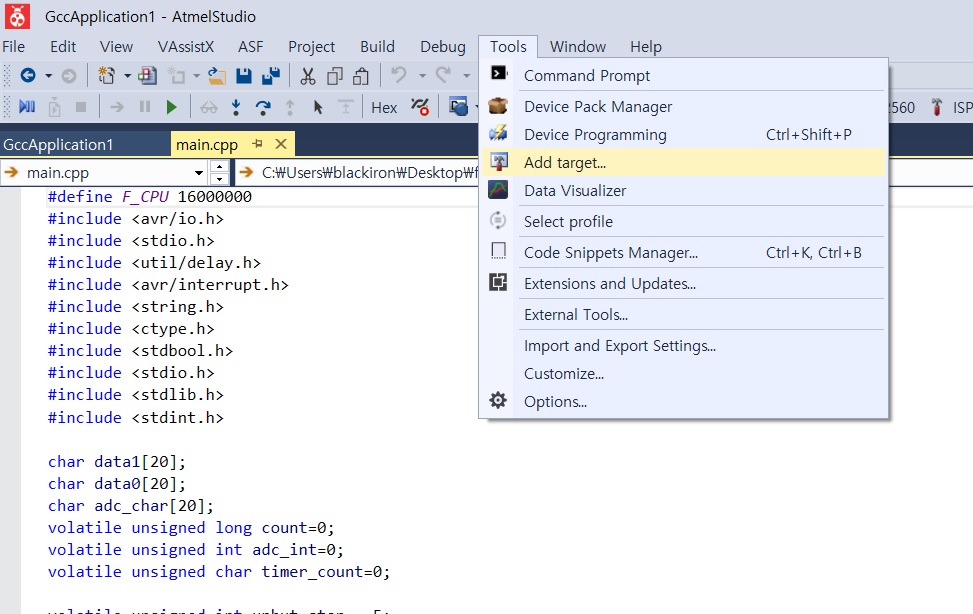The image size is (973, 614).
Task: Click the Paste clipboard icon
Action: (x=361, y=76)
